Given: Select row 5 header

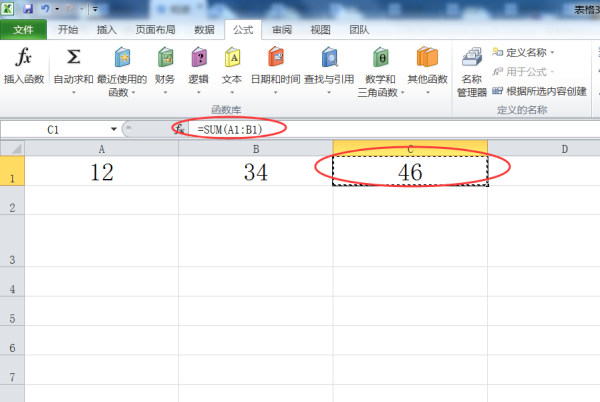Looking at the screenshot, I should coord(12,311).
